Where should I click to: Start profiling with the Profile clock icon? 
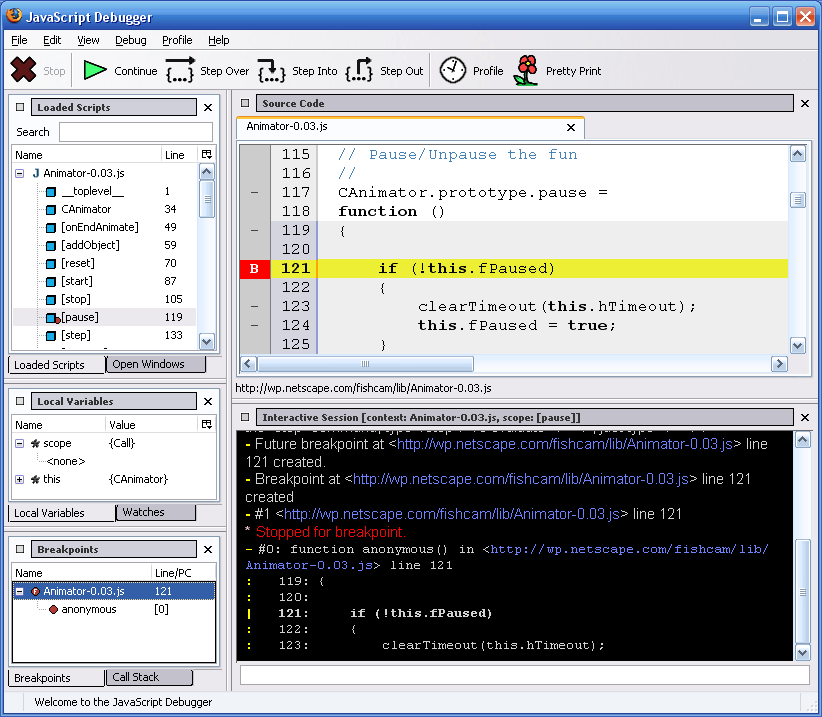coord(455,70)
